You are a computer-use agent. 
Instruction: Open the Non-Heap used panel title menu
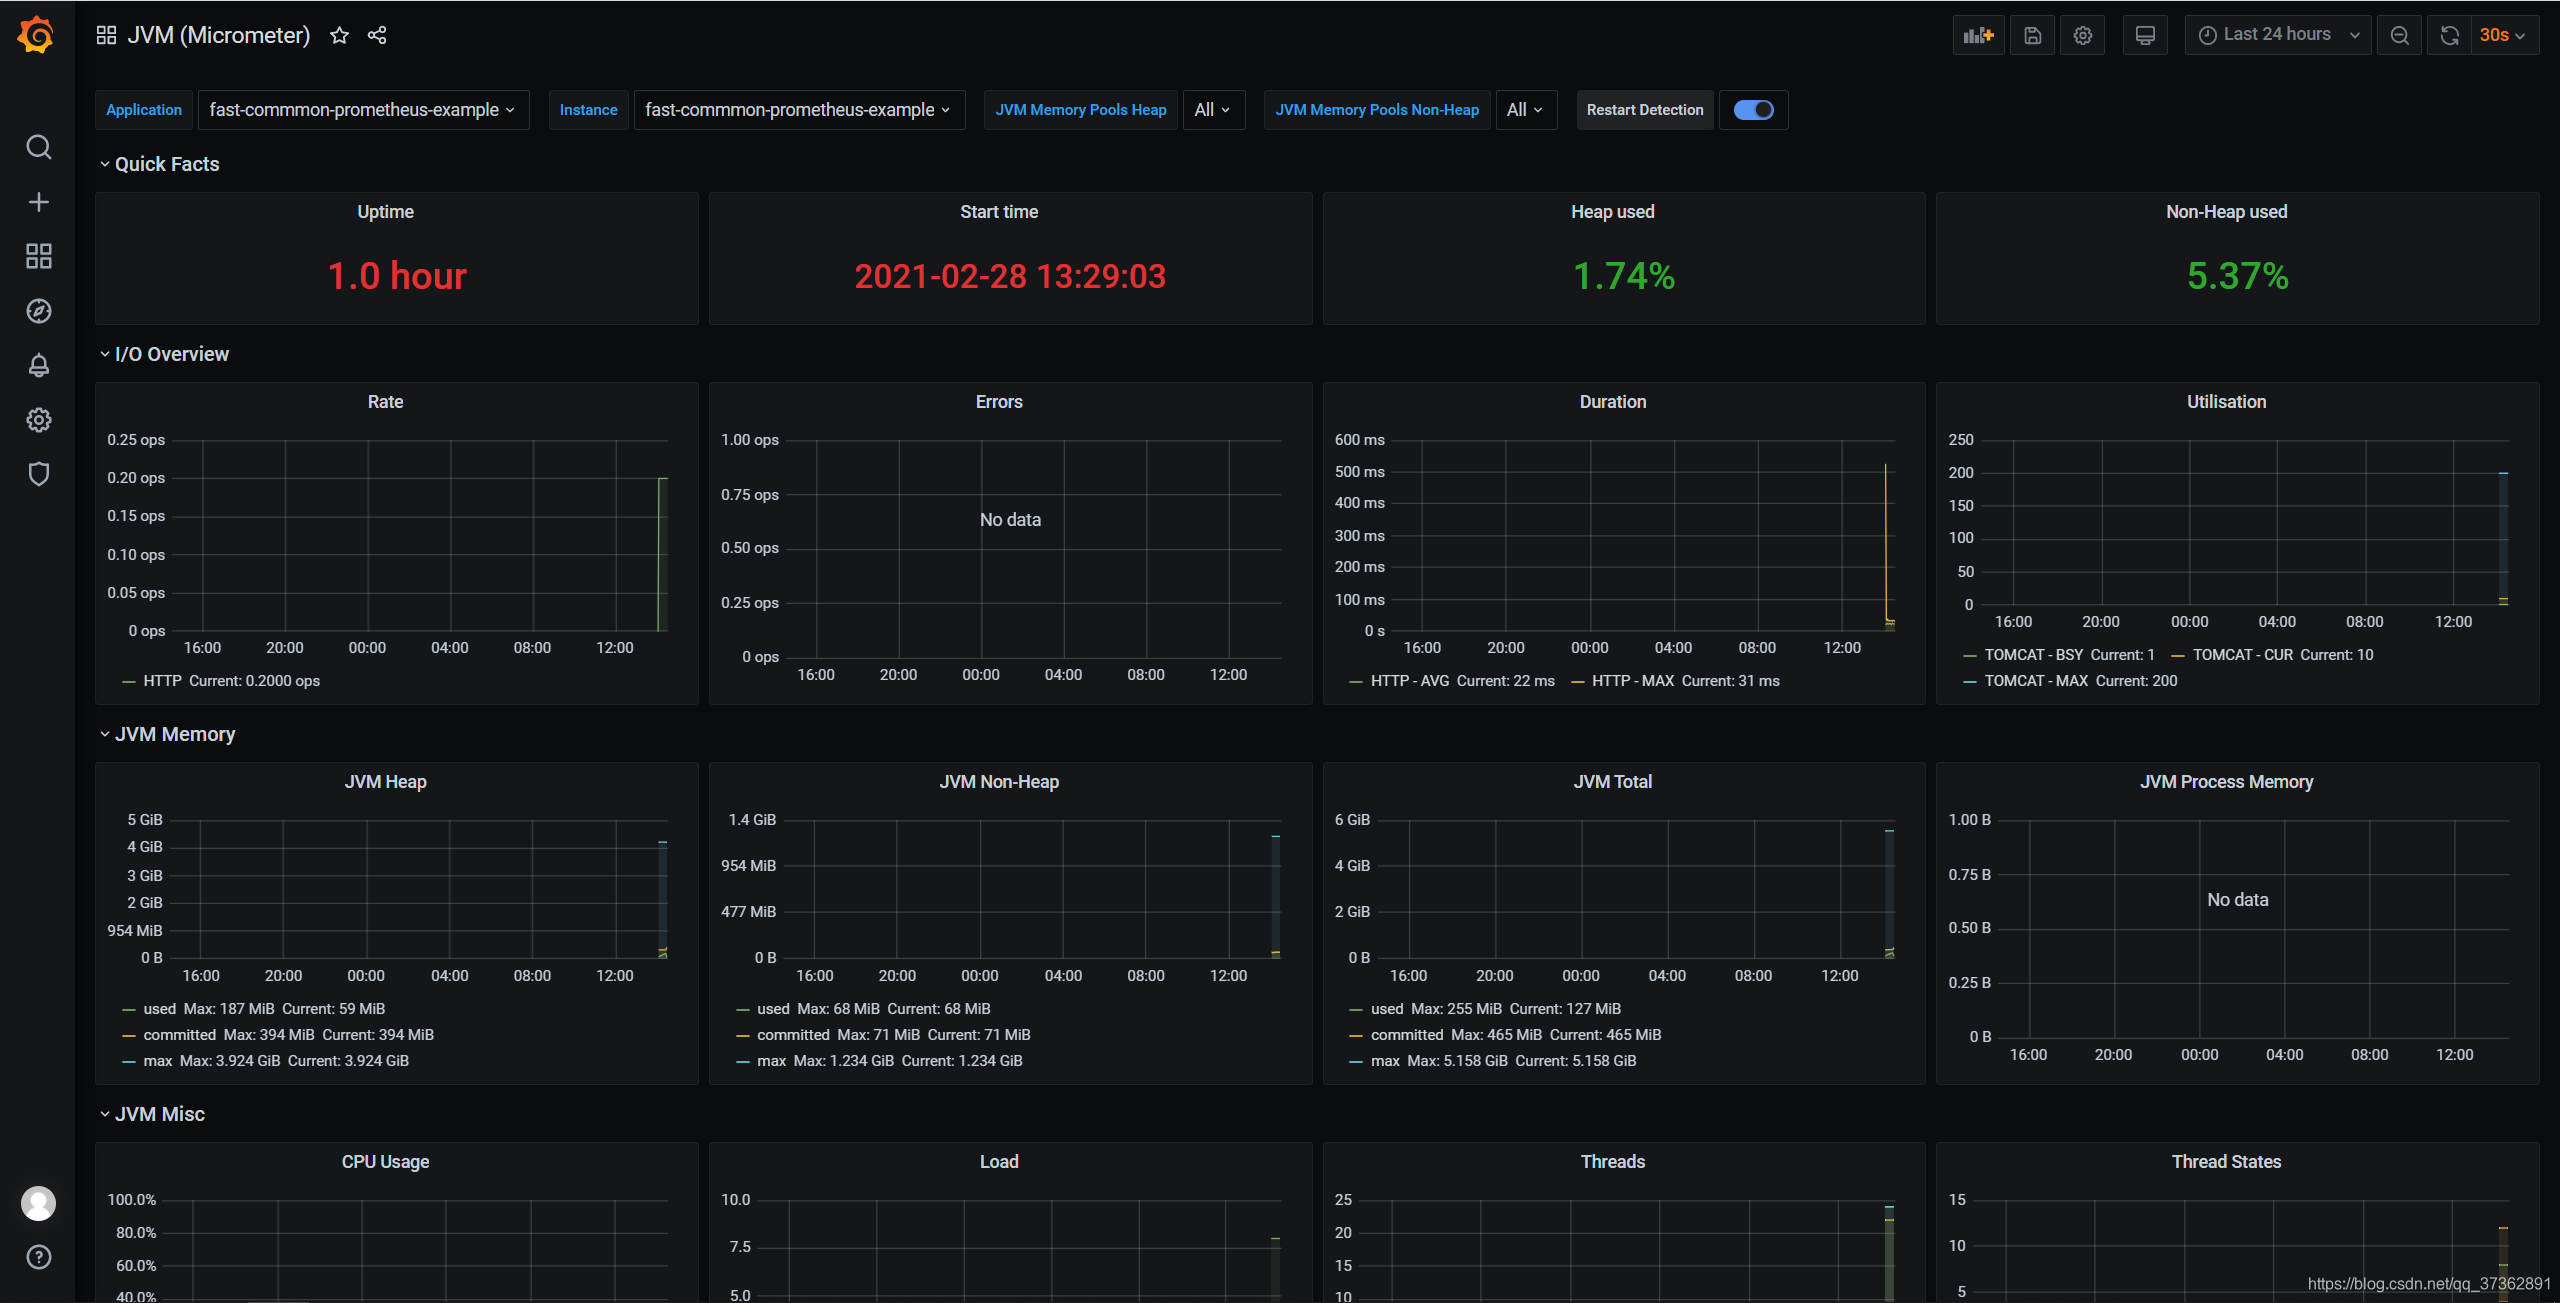[2226, 212]
